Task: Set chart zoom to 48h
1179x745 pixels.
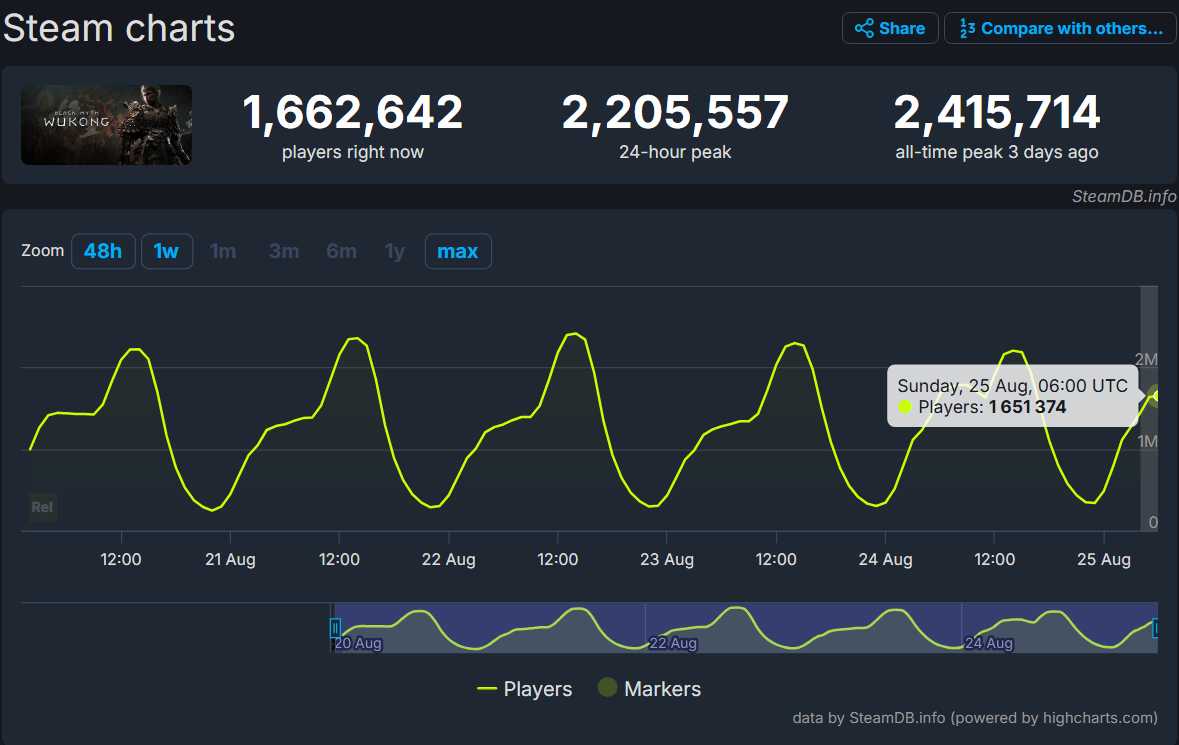Action: tap(103, 251)
